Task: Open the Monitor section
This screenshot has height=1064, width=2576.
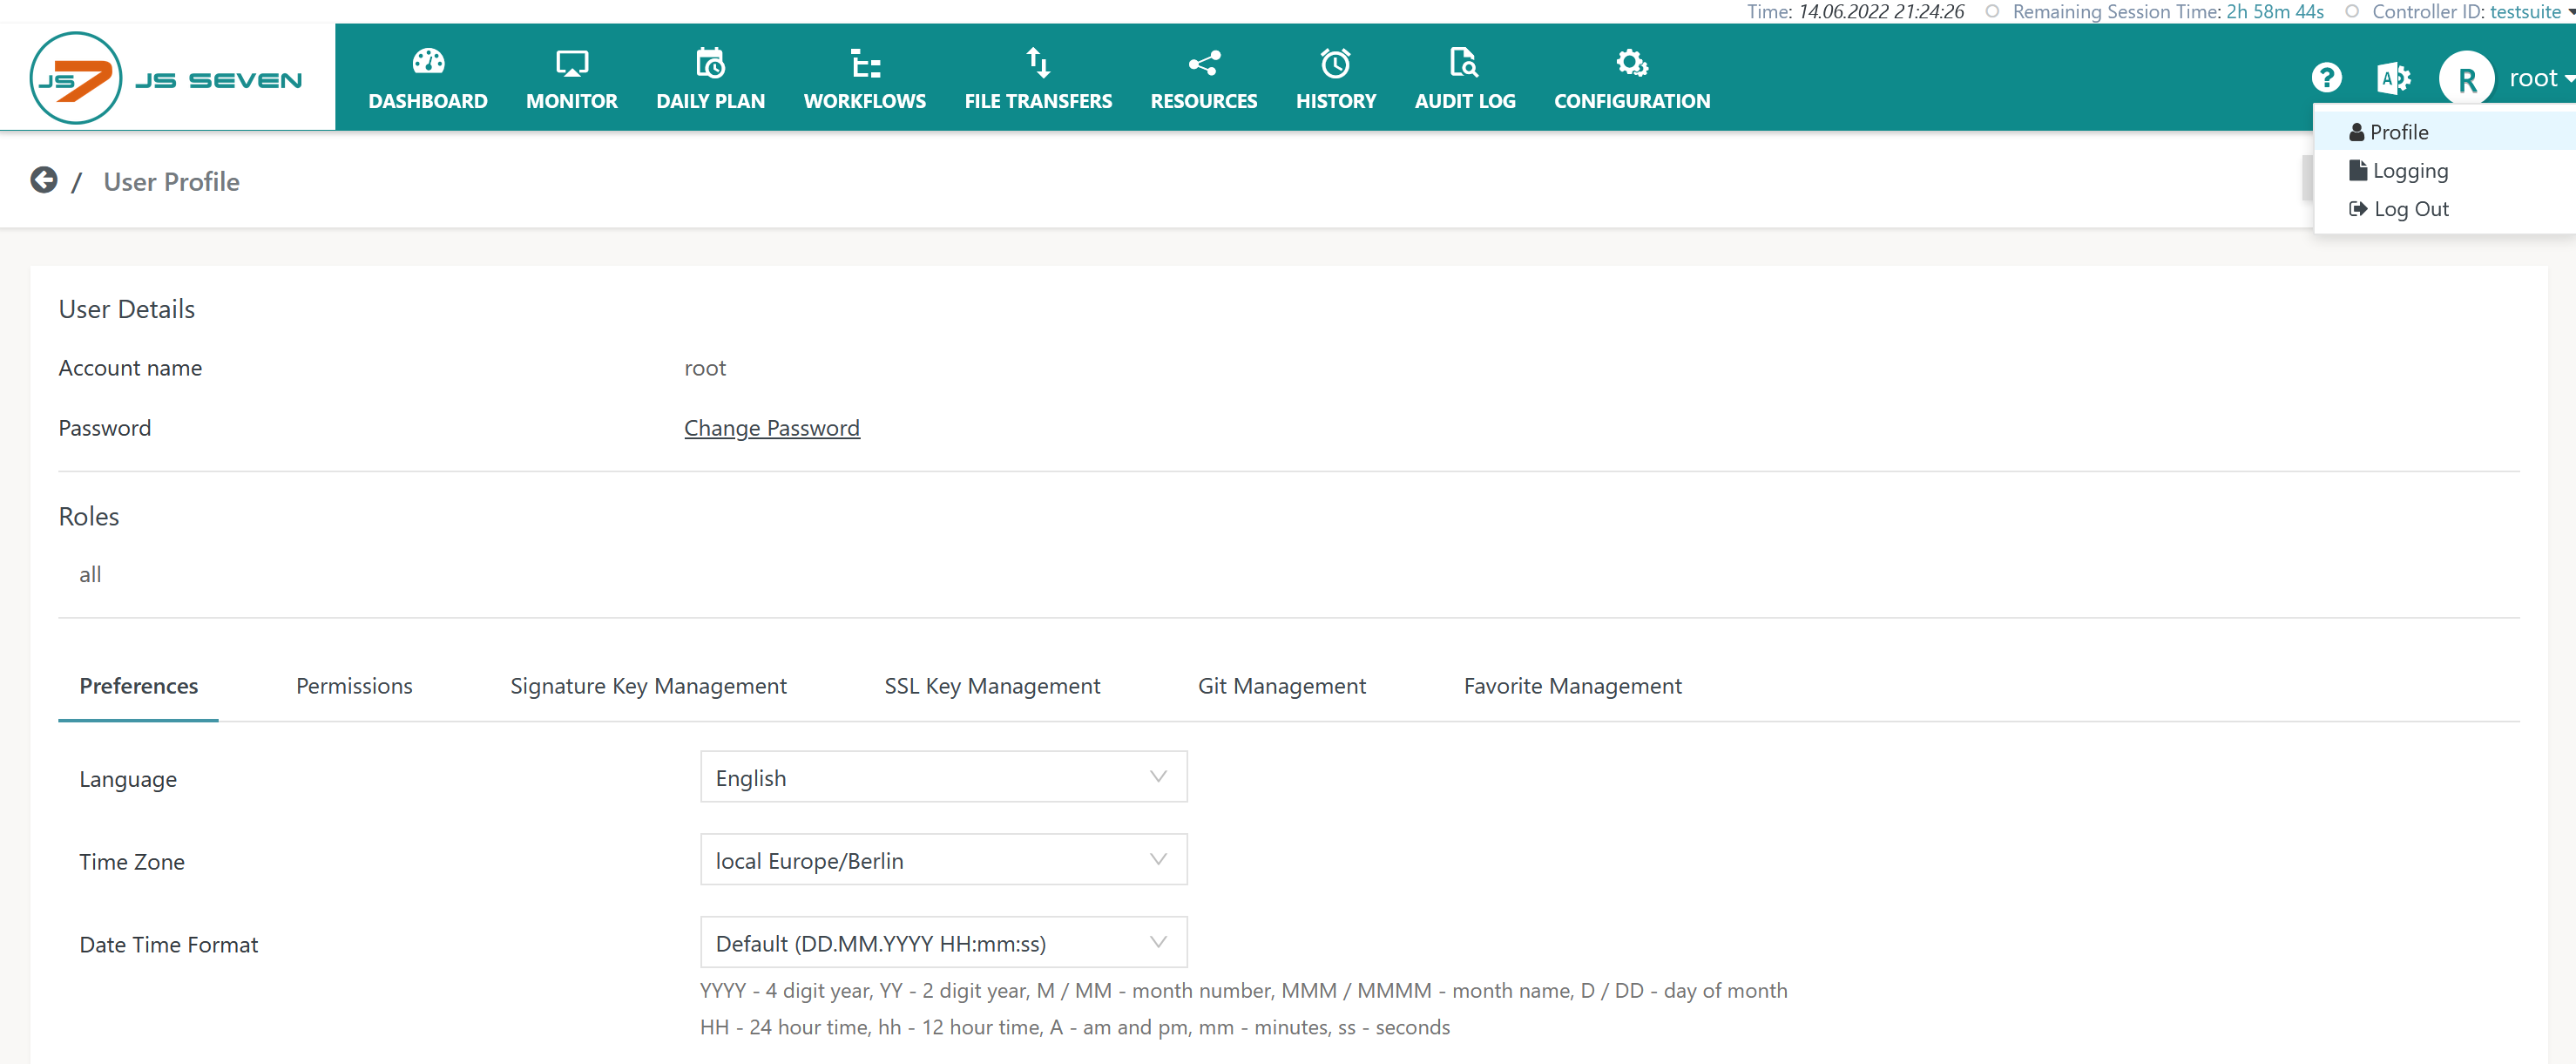Action: [569, 79]
